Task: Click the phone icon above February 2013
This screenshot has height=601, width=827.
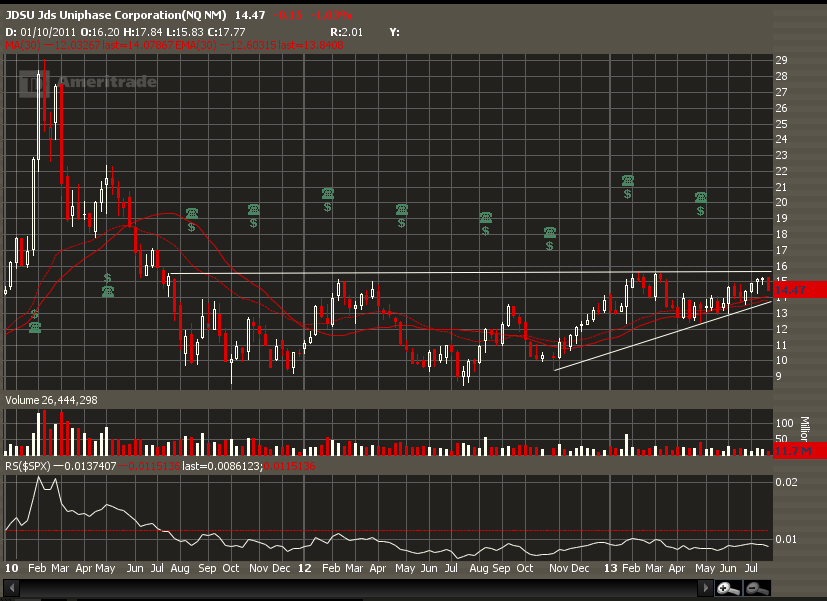Action: click(628, 180)
